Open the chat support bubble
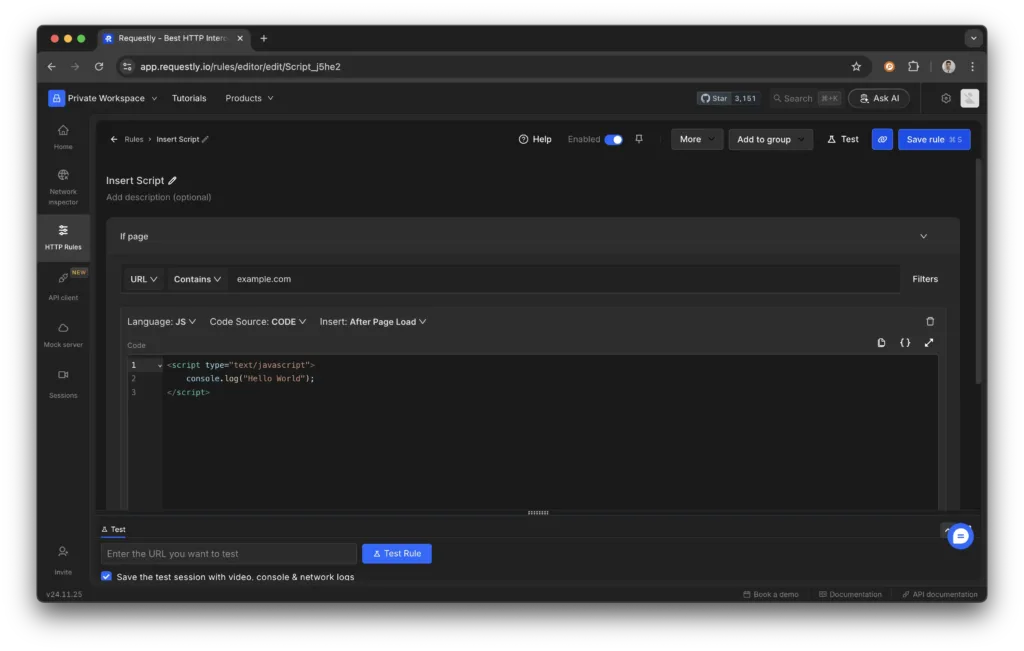The image size is (1024, 651). (960, 536)
